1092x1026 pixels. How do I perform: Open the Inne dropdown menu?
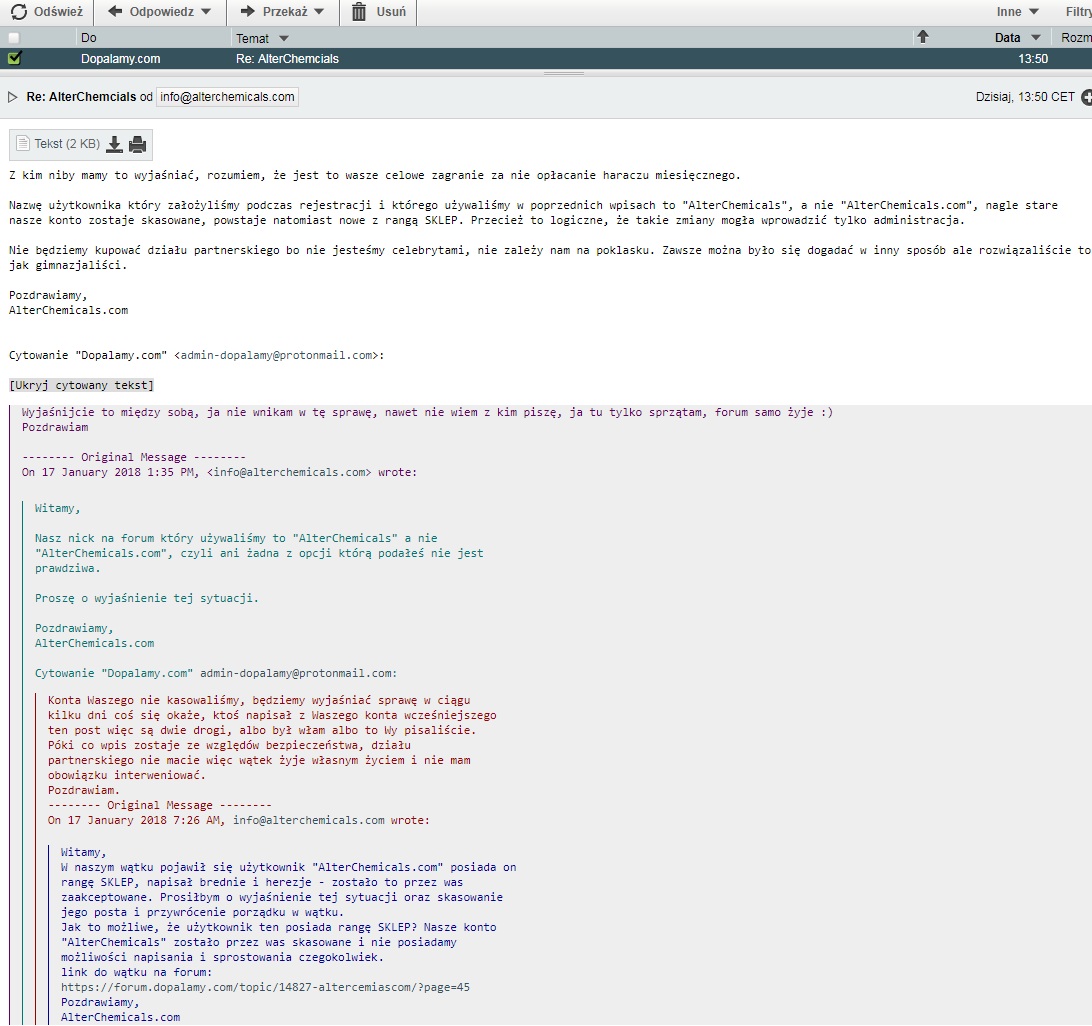point(1017,12)
